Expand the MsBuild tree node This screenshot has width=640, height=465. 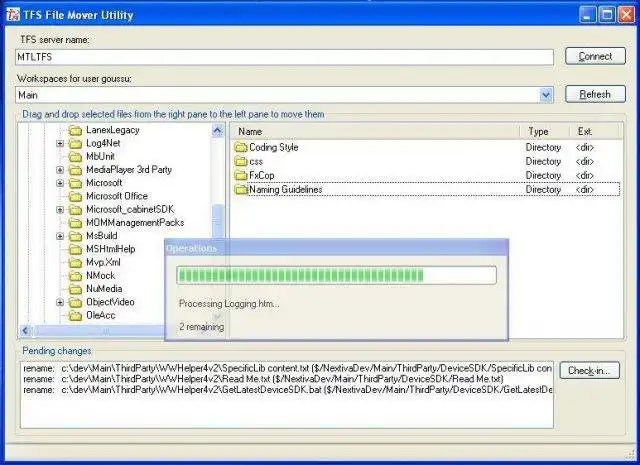(60, 236)
